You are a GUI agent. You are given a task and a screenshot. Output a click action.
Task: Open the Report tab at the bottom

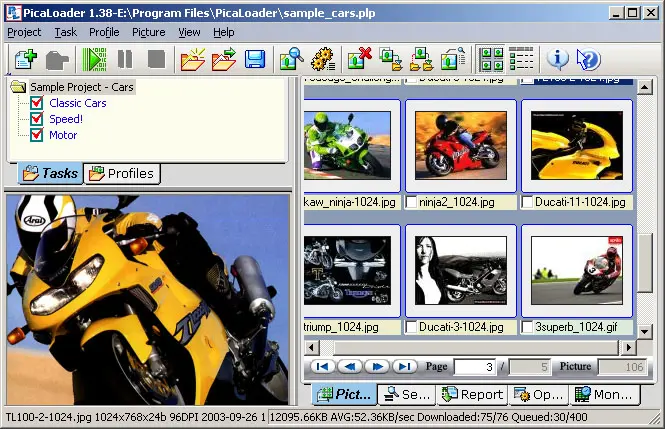click(x=473, y=394)
